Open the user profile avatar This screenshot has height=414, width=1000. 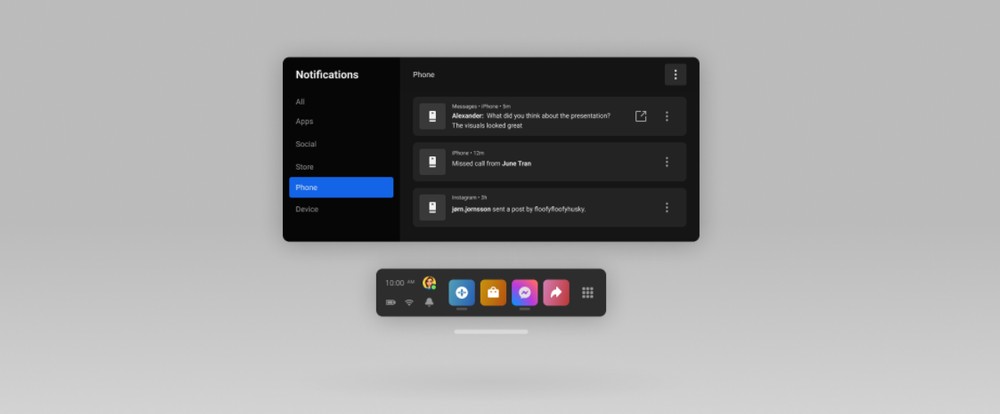pyautogui.click(x=429, y=283)
